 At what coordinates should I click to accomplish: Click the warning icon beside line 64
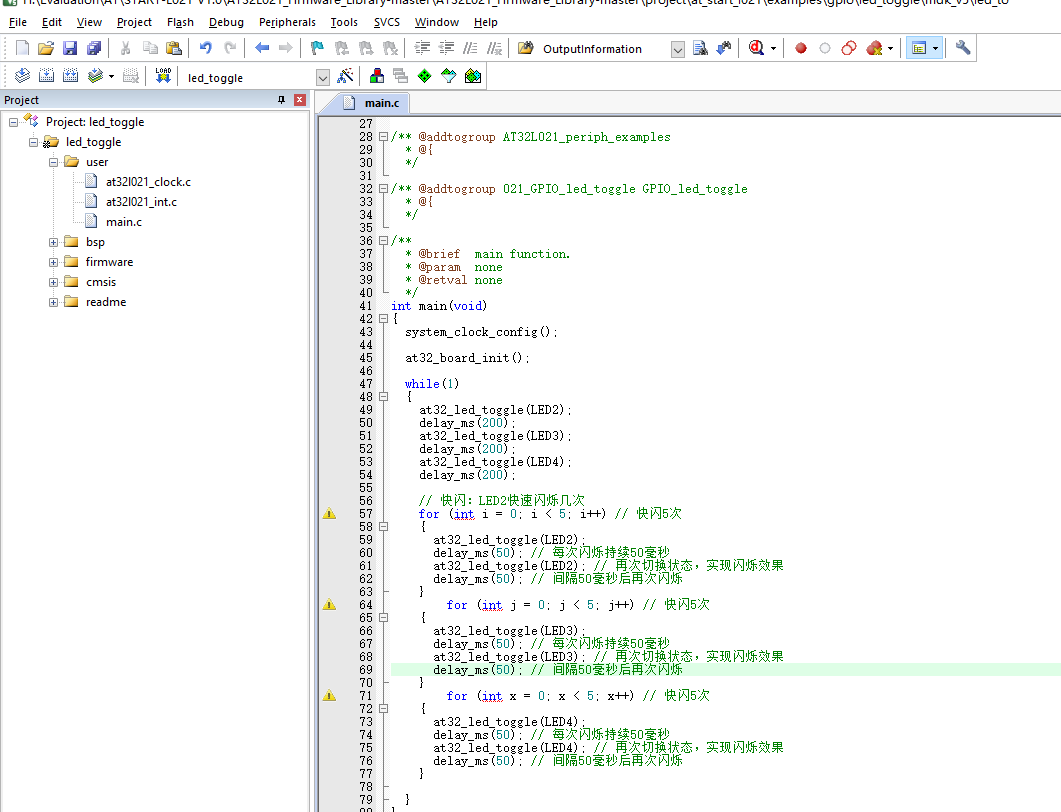(330, 604)
